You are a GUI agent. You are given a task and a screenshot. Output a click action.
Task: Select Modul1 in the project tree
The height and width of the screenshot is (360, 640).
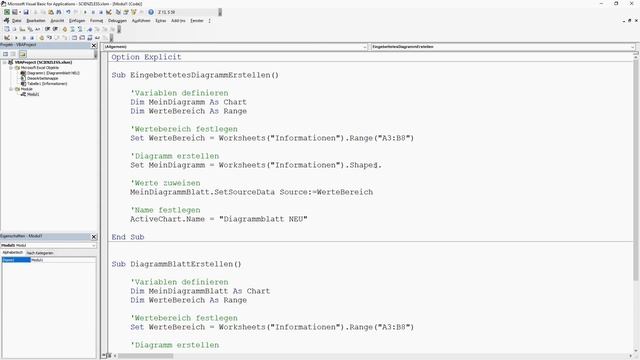pos(33,94)
